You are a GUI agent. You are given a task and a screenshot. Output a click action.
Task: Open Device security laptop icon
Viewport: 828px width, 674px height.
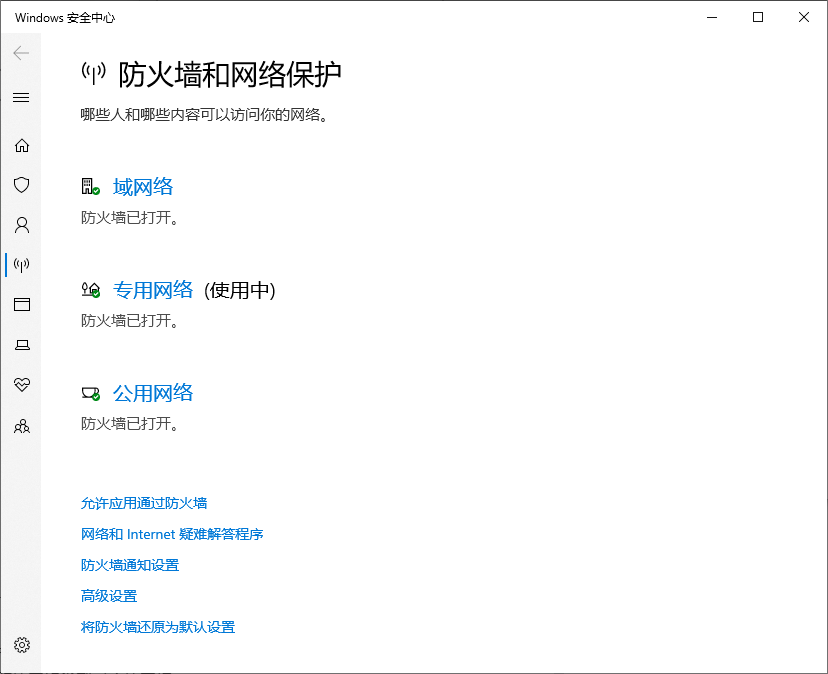[x=20, y=344]
